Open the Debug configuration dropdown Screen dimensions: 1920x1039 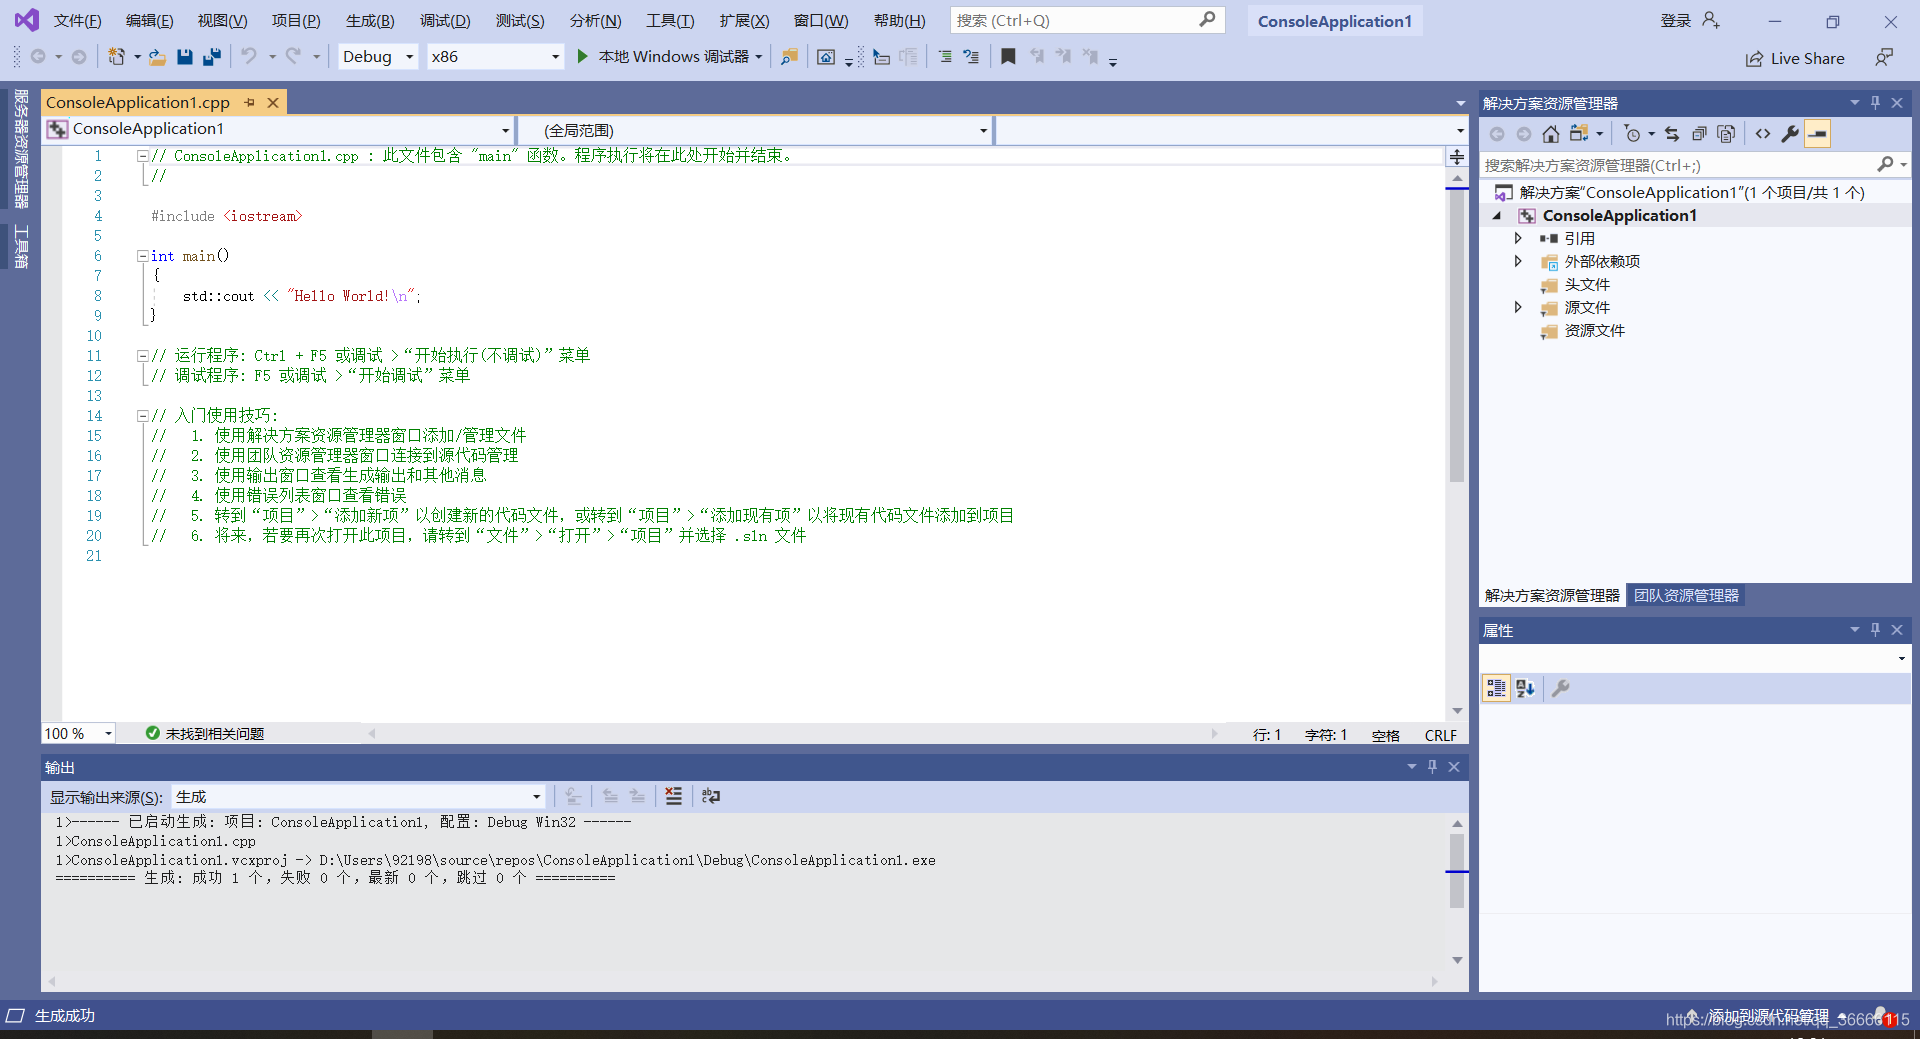pyautogui.click(x=378, y=57)
